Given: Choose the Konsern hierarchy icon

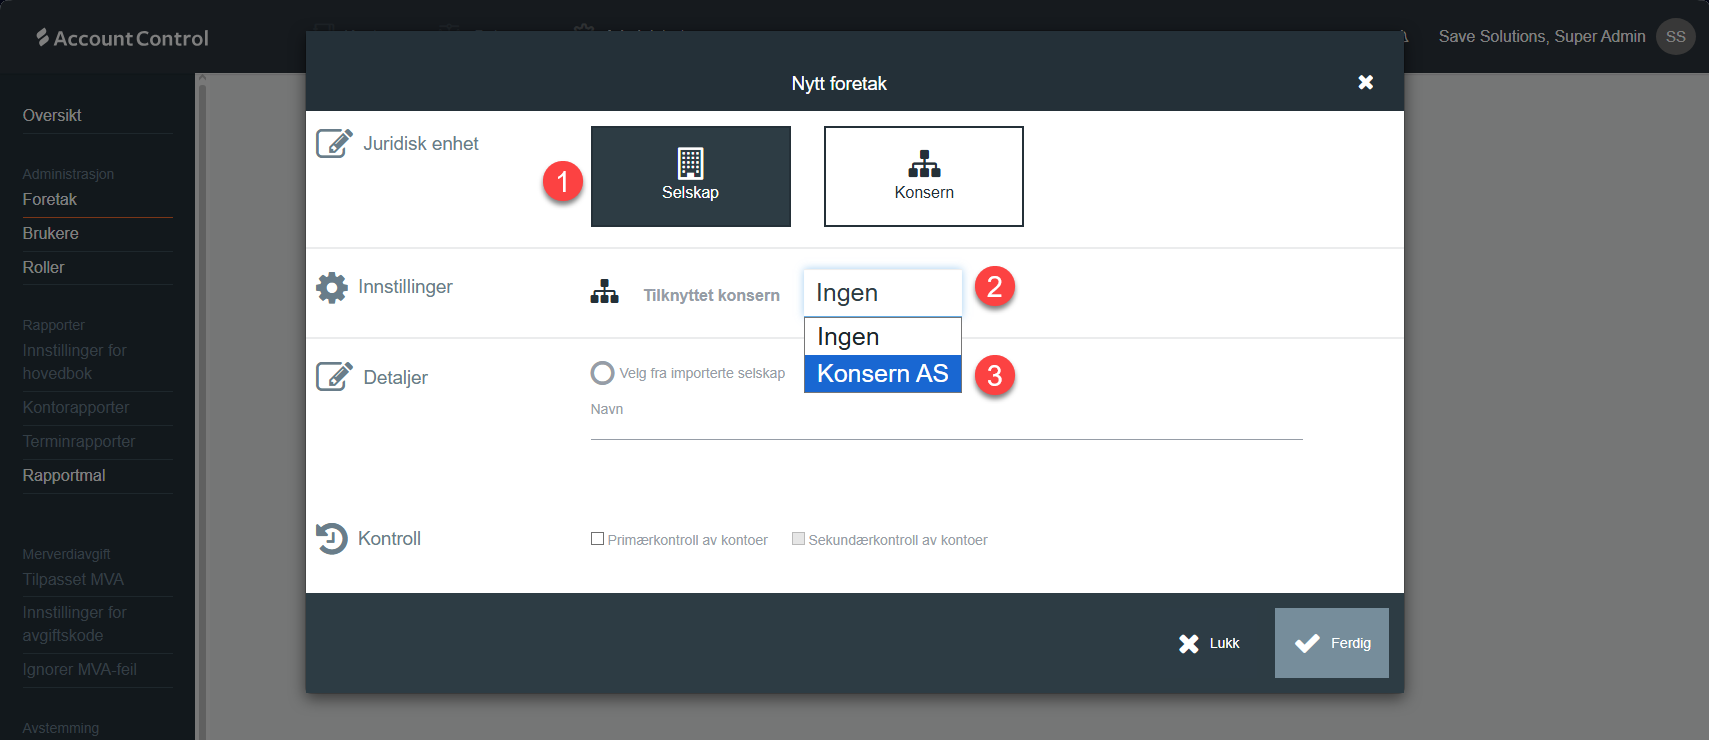Looking at the screenshot, I should point(923,164).
